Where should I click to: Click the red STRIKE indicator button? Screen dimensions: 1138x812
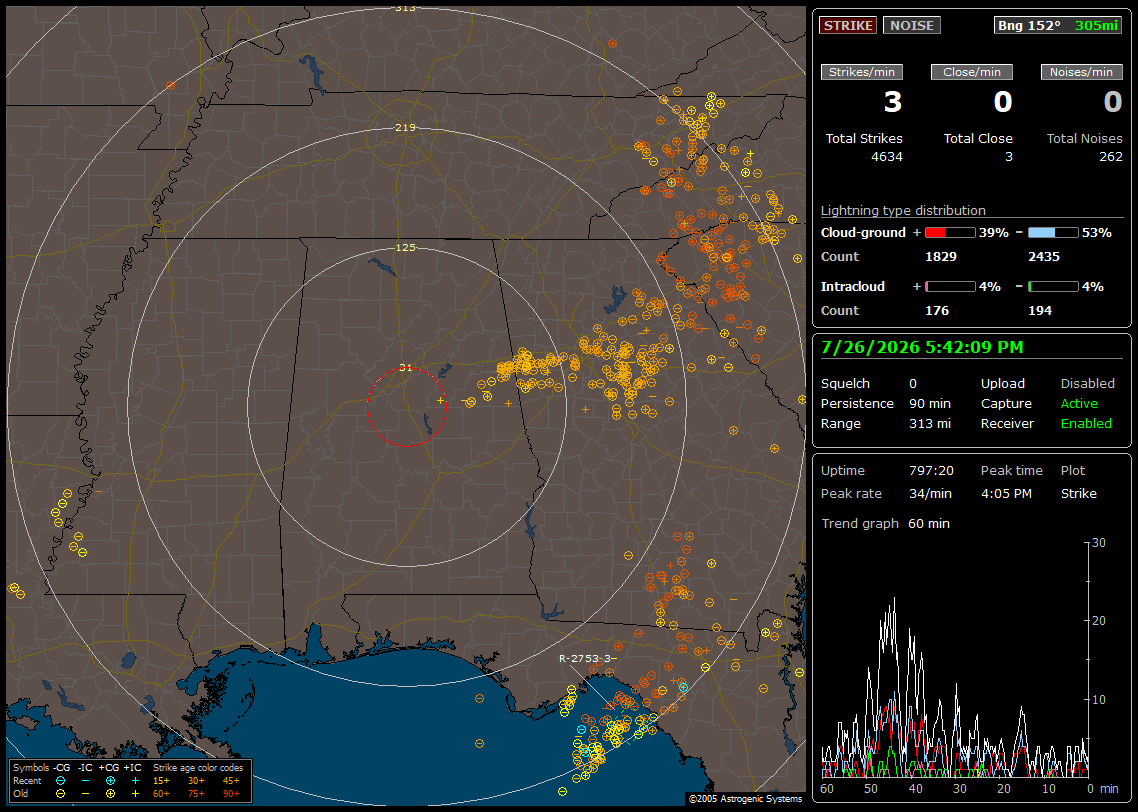click(848, 25)
